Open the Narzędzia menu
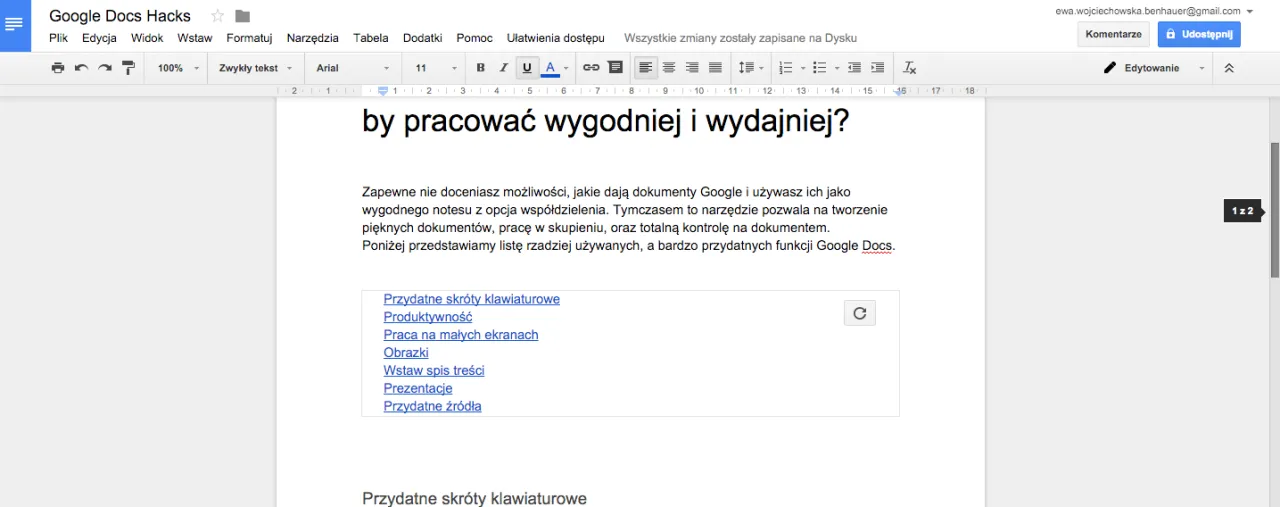Image resolution: width=1280 pixels, height=507 pixels. (x=313, y=38)
